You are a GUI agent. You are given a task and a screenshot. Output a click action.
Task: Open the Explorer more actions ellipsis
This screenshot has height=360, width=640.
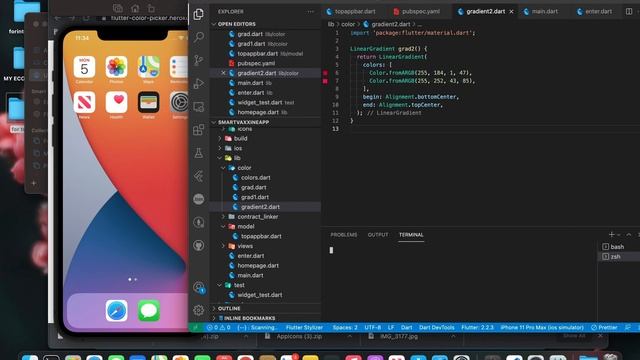(311, 12)
